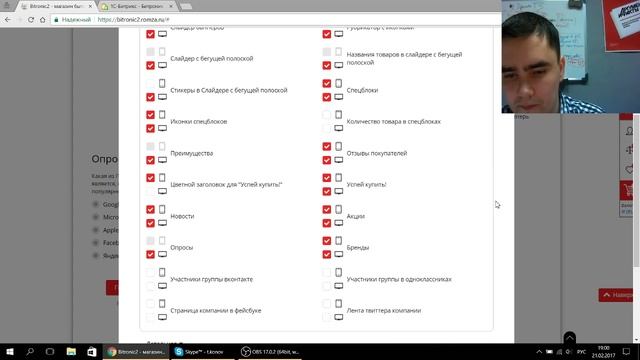Uncheck mobile checkbox for Отзывы покупателей
Image resolution: width=640 pixels, height=360 pixels.
tap(327, 146)
